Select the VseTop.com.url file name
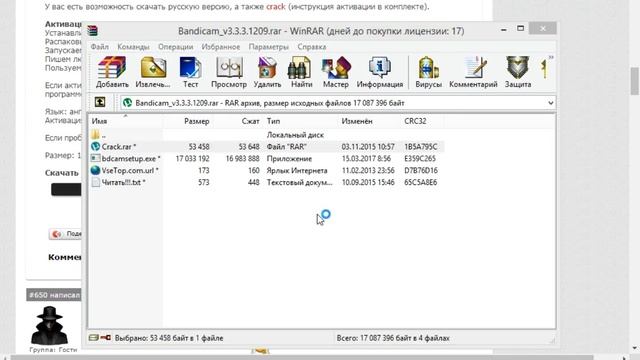640x360 pixels. (x=130, y=170)
